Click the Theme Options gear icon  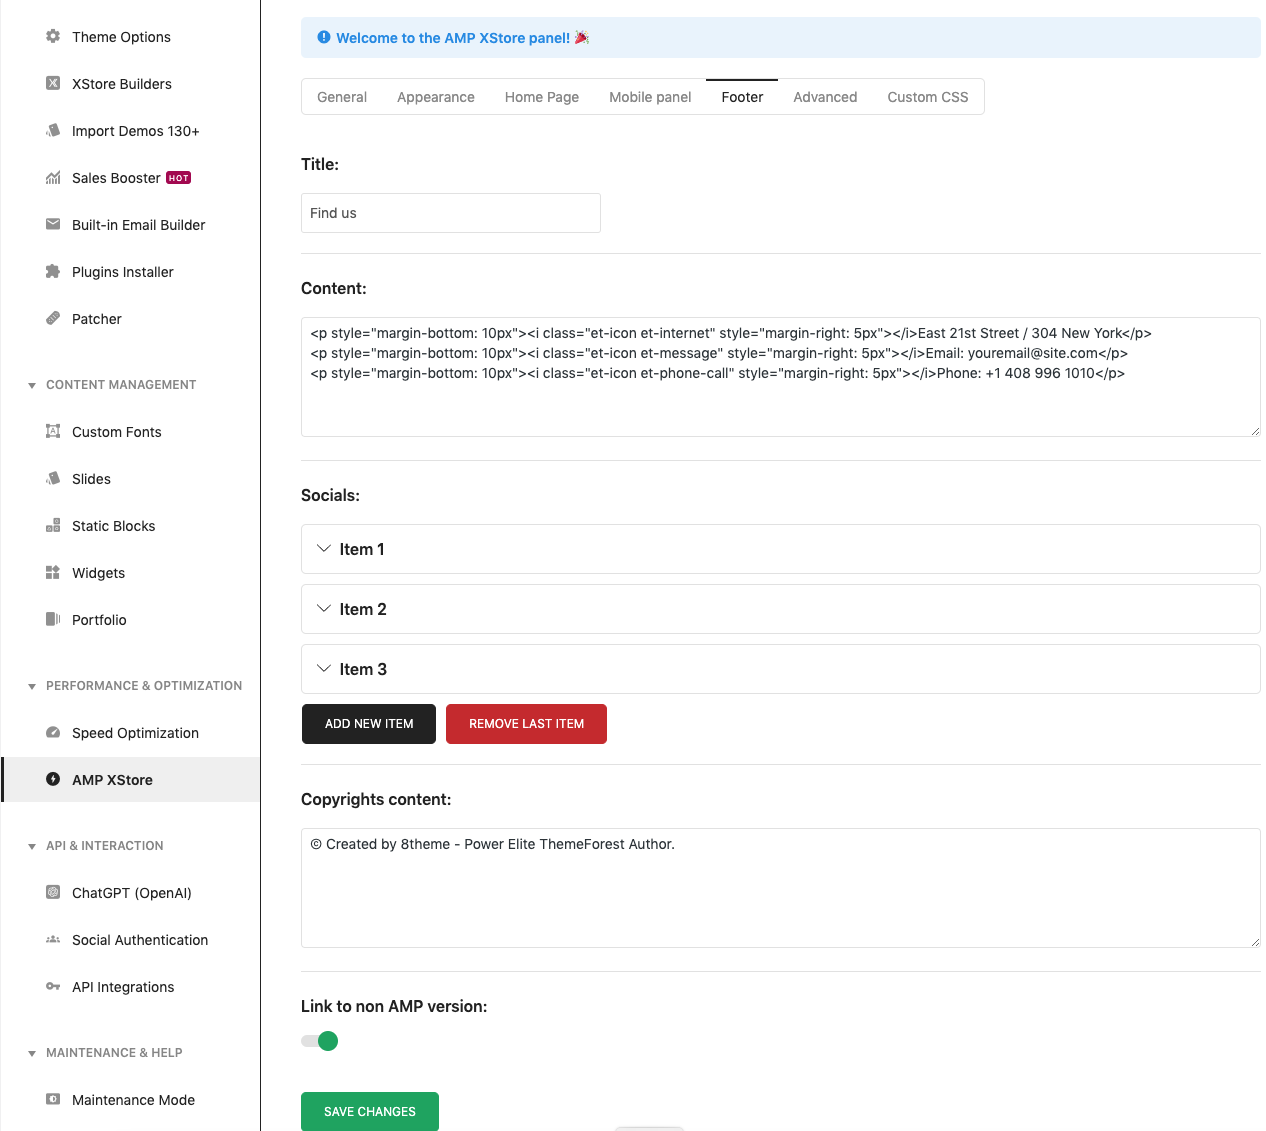click(53, 37)
